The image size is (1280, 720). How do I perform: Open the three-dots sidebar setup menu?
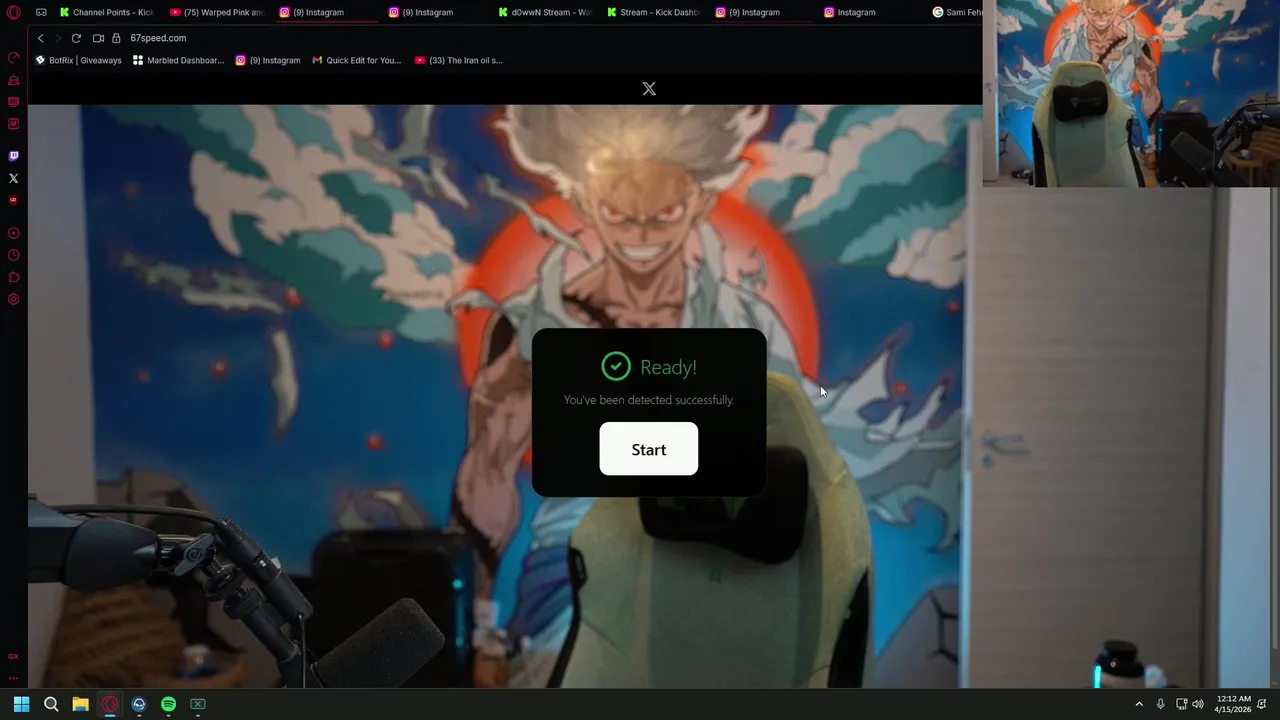pos(14,678)
